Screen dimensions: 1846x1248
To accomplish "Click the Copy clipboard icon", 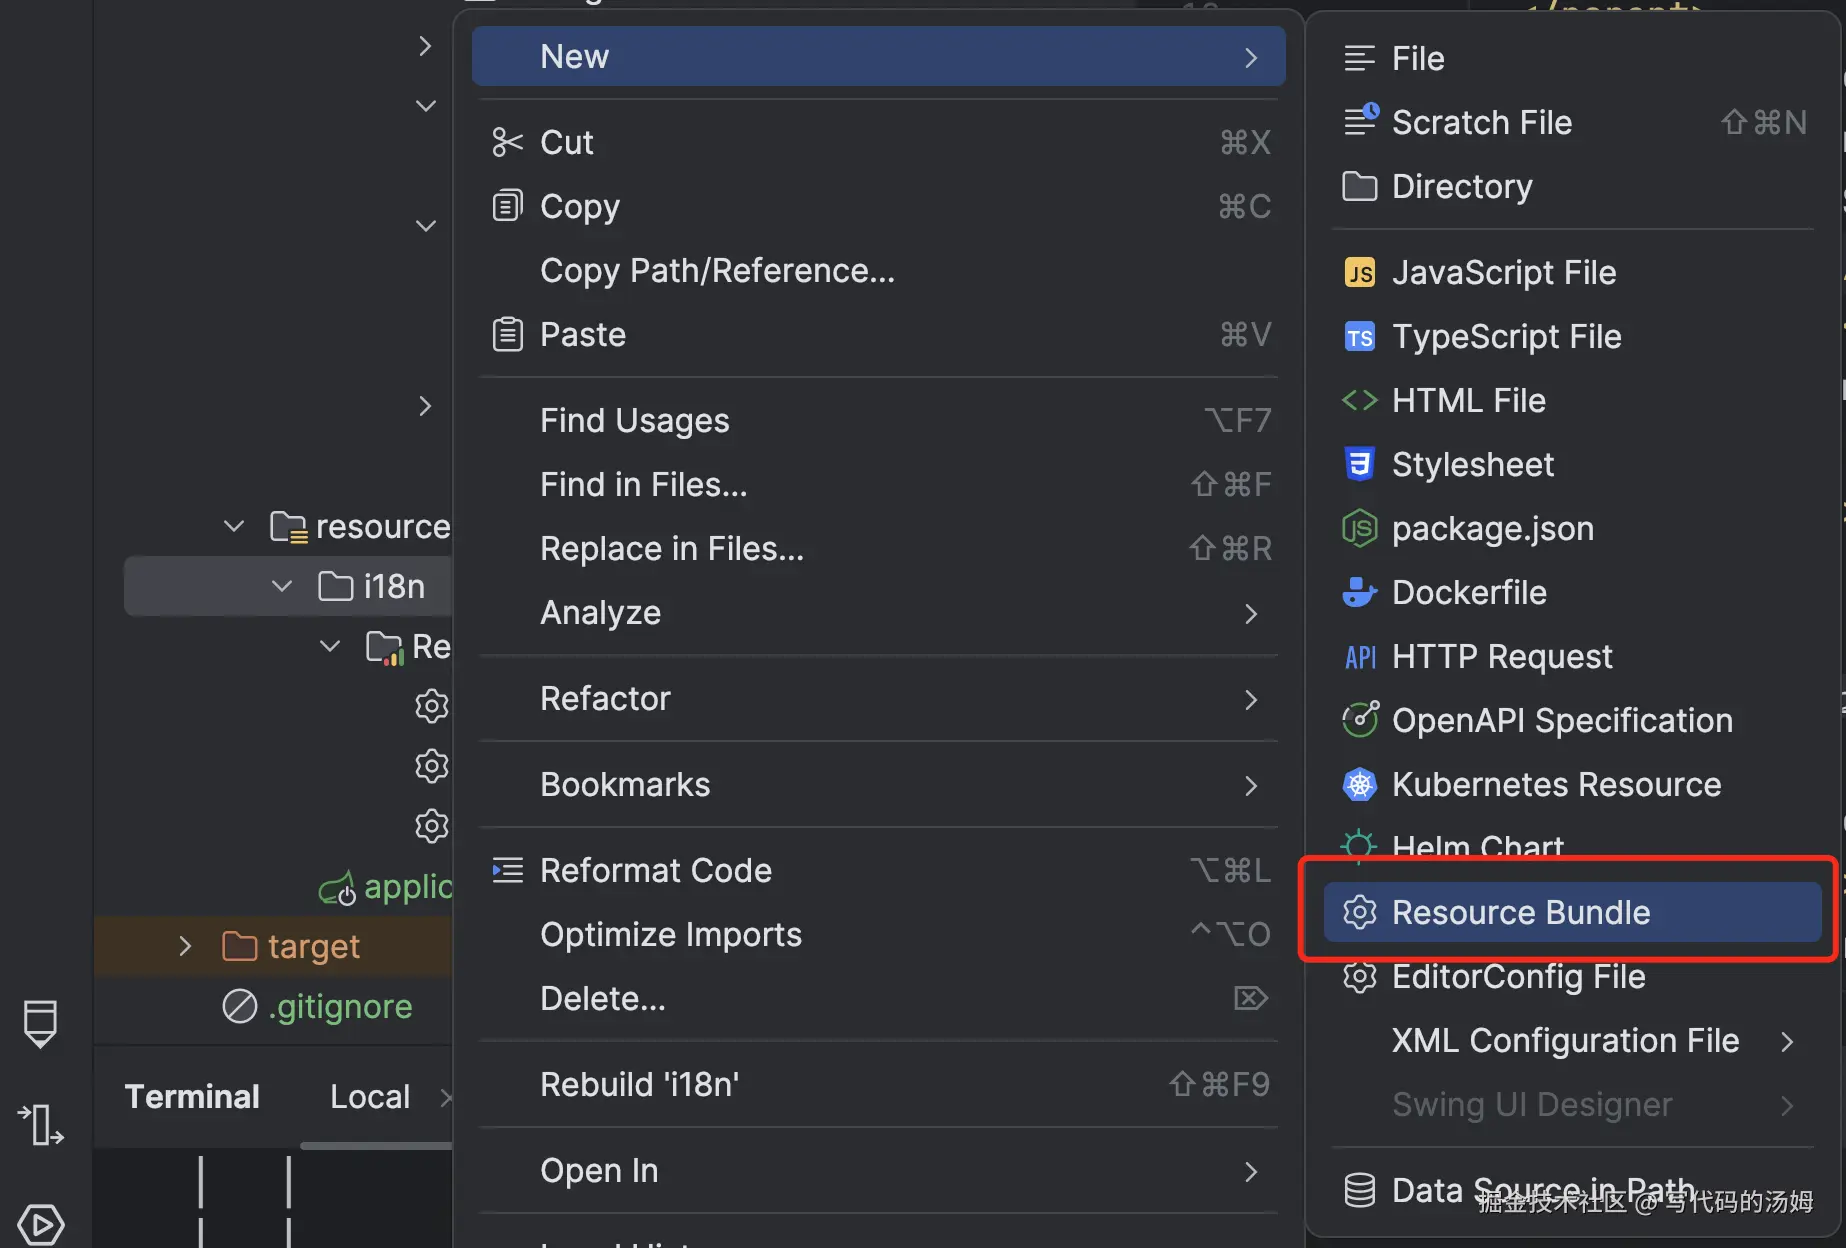I will tap(507, 207).
